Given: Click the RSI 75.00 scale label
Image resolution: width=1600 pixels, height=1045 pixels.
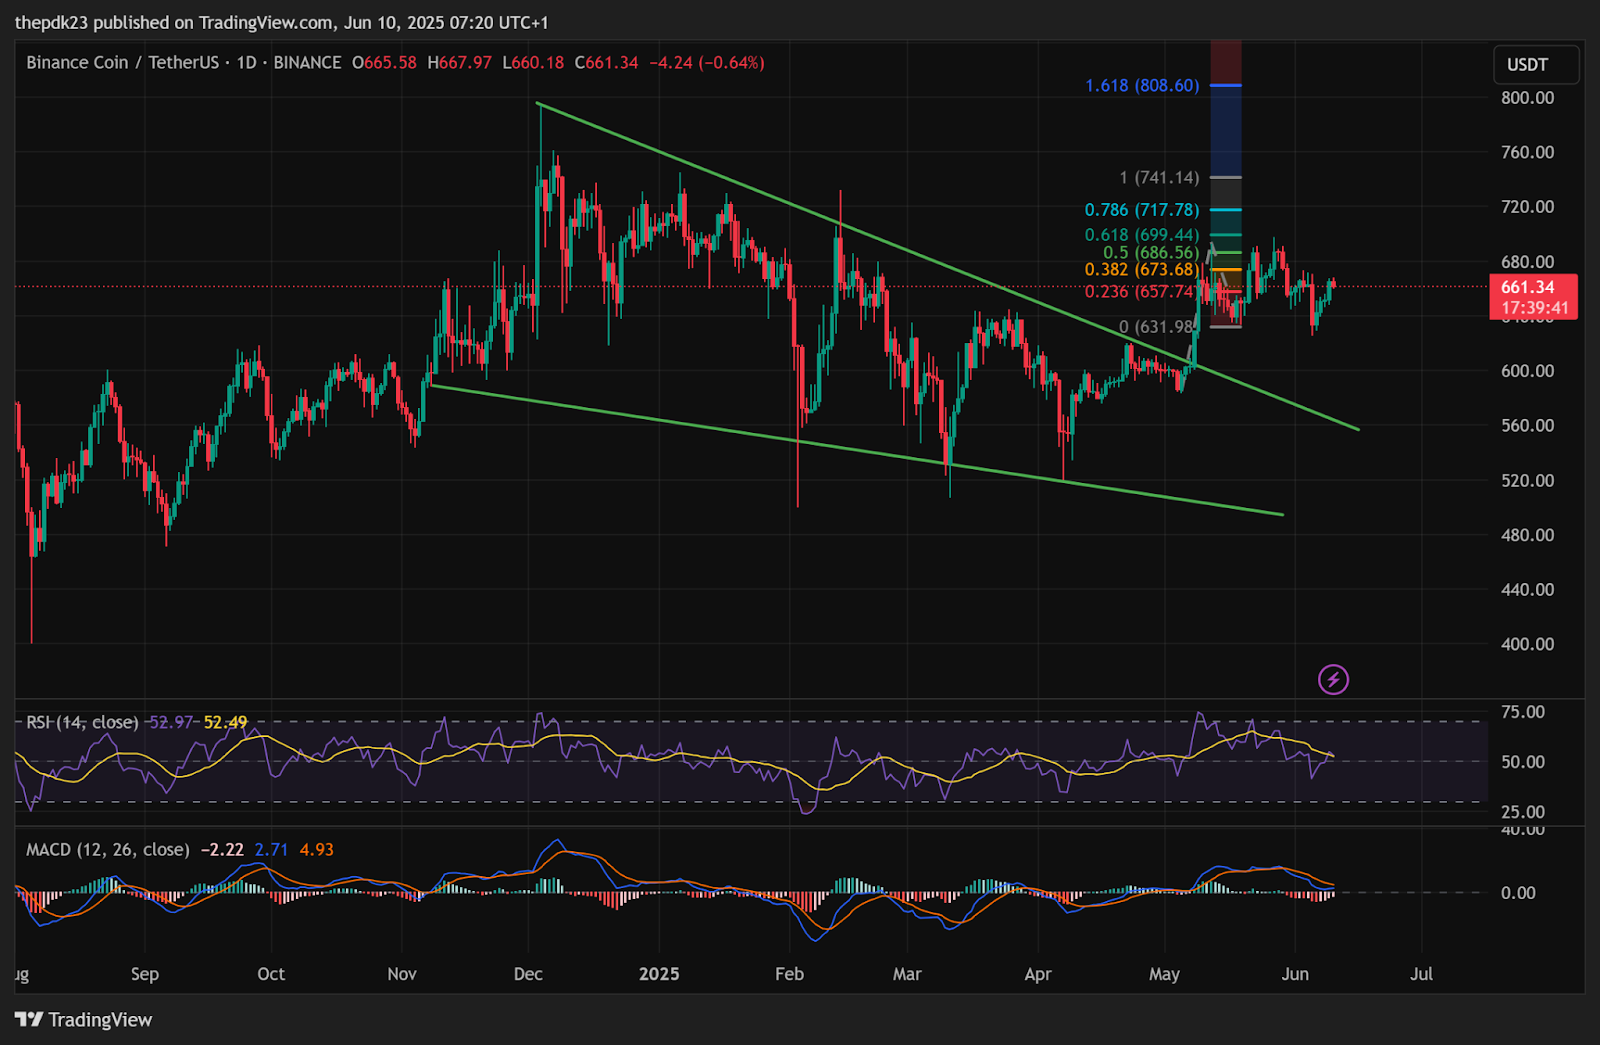Looking at the screenshot, I should [x=1523, y=712].
